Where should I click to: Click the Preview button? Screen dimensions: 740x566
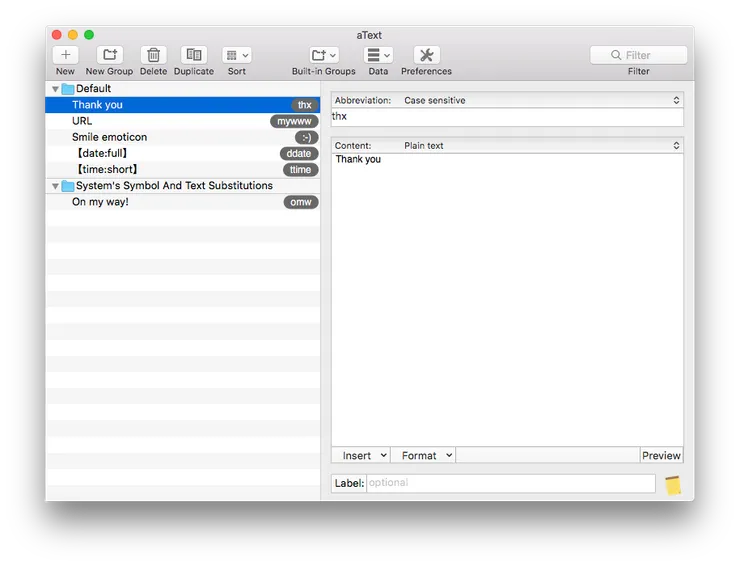point(661,455)
